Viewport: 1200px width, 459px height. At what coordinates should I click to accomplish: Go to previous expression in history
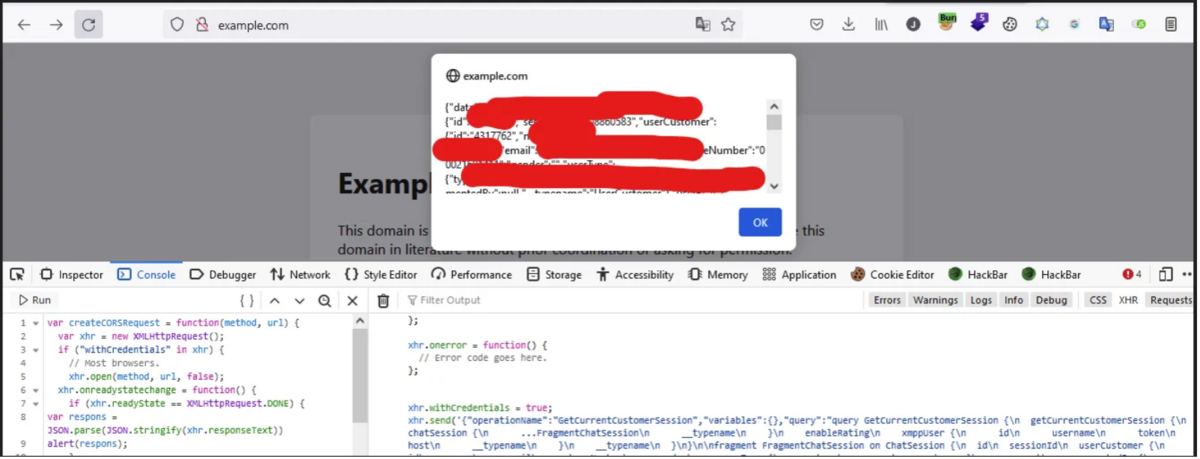(275, 300)
